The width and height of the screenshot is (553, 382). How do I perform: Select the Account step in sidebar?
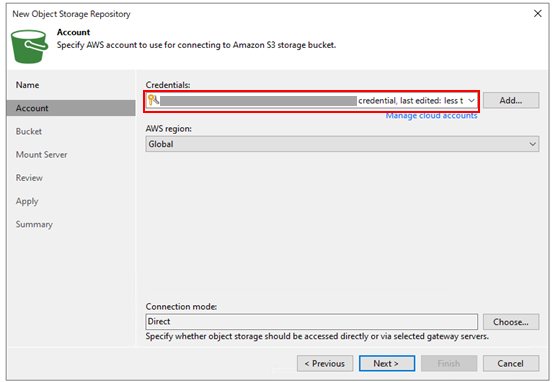click(x=71, y=108)
